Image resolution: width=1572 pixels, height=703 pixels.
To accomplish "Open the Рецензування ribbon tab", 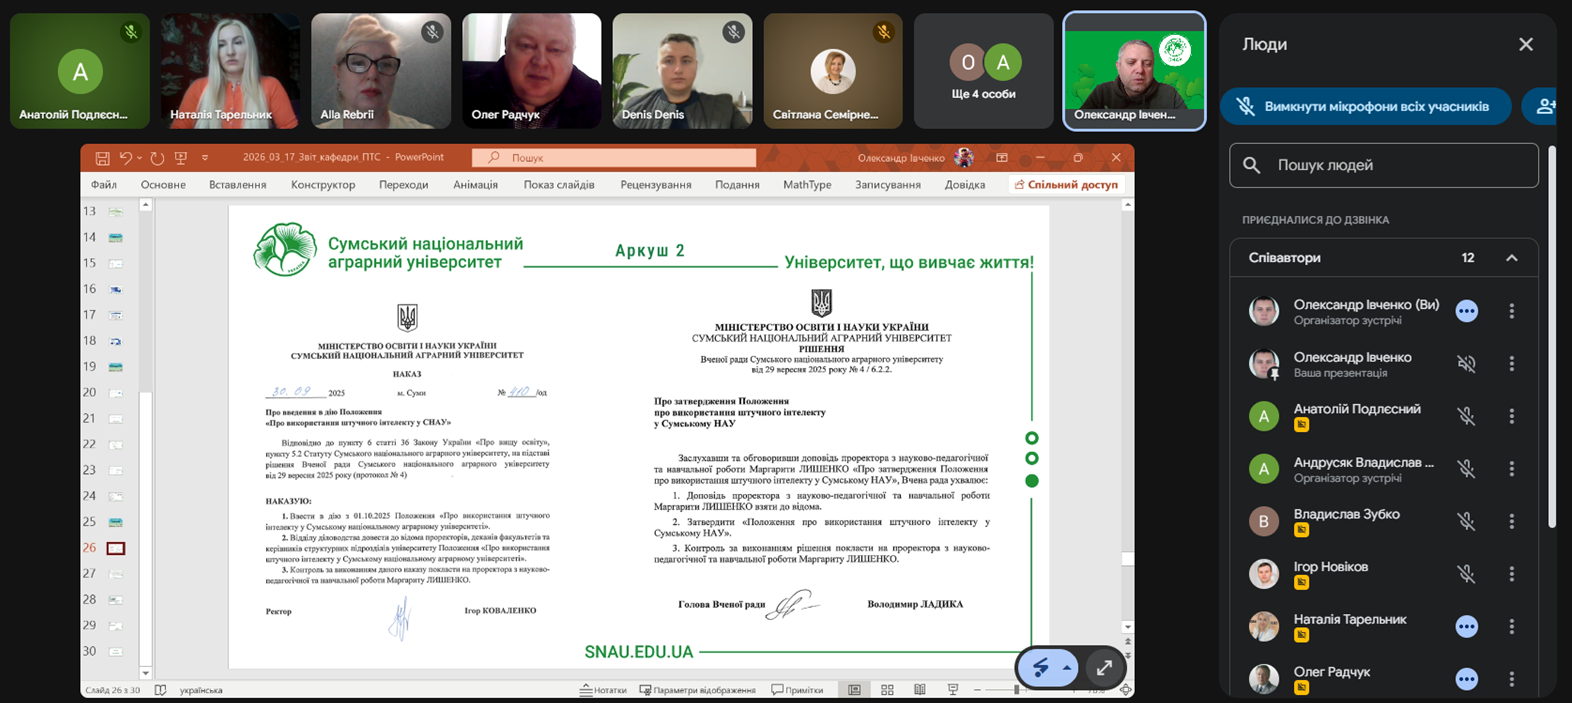I will pyautogui.click(x=655, y=185).
